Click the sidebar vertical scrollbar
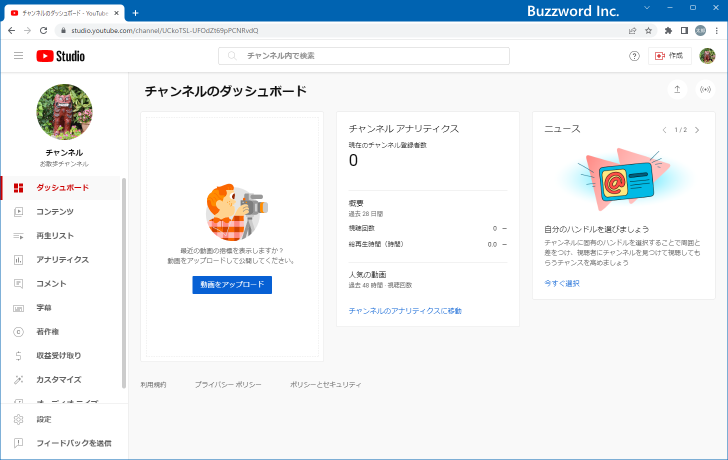 click(124, 283)
